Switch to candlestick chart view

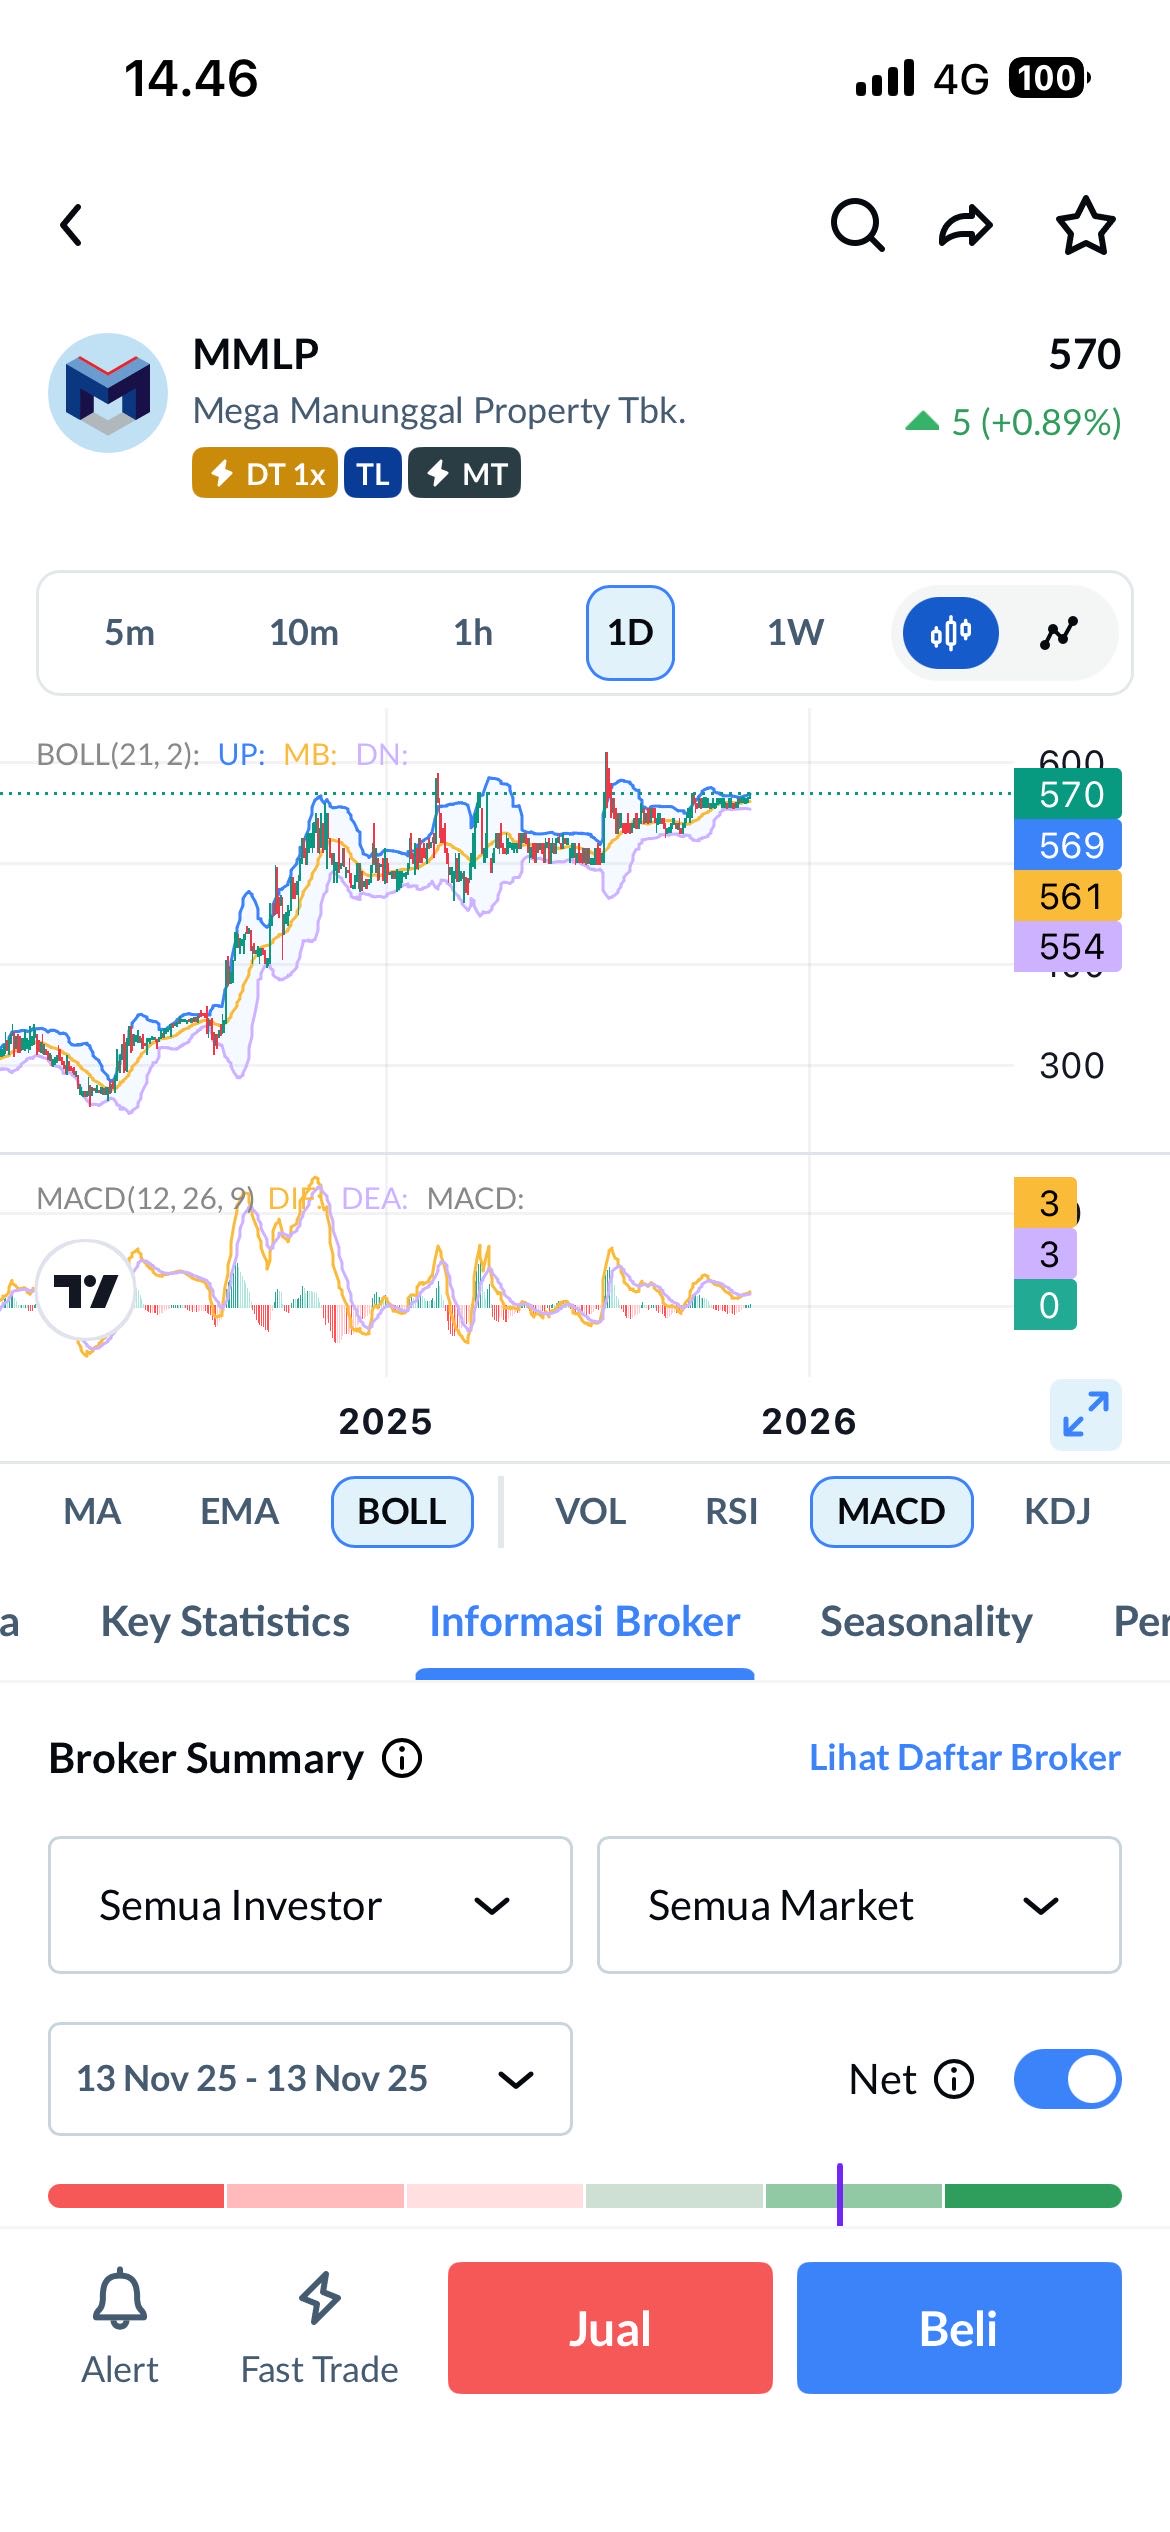click(950, 633)
